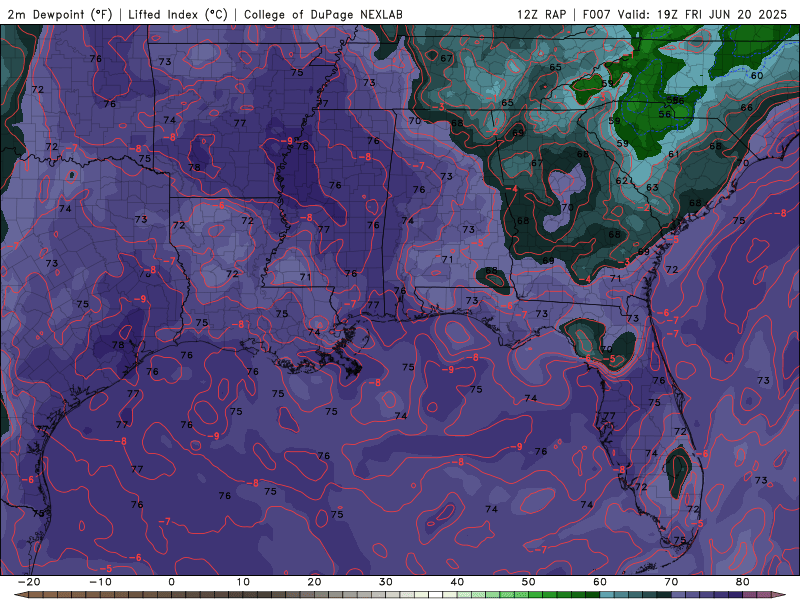The height and width of the screenshot is (600, 800).
Task: Select "F007 Valid: 19Z FRI JUN 20 2025" text
Action: pos(685,14)
